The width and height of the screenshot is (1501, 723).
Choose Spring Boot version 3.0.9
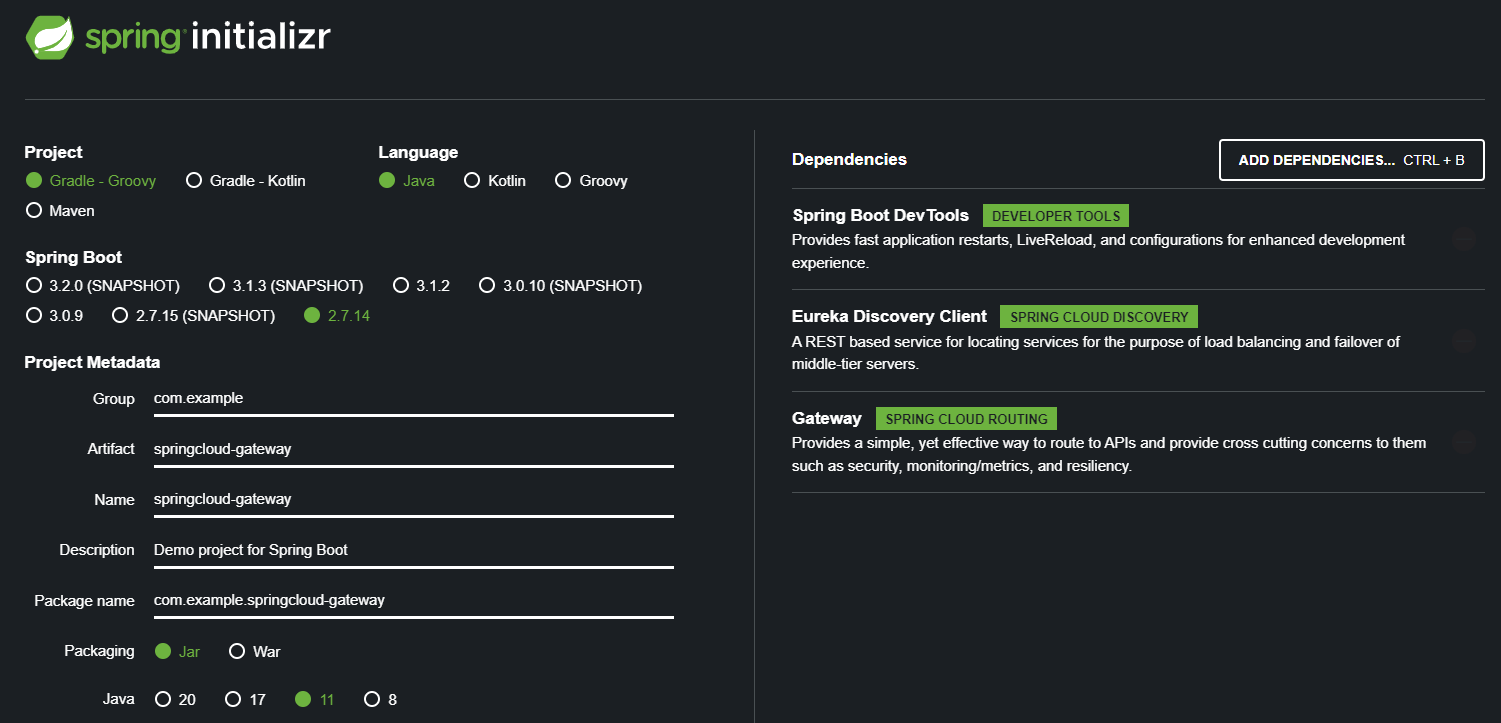click(54, 316)
